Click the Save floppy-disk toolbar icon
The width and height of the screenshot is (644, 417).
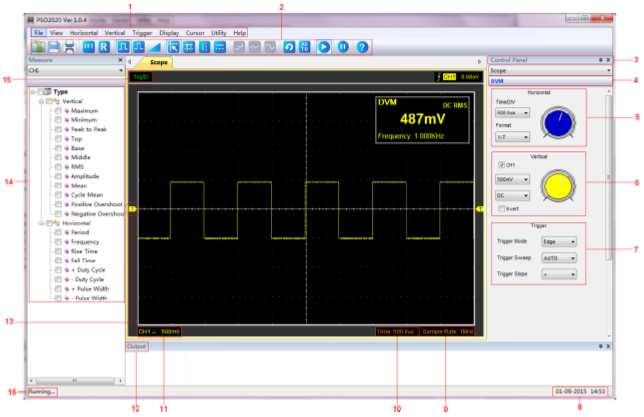(54, 47)
